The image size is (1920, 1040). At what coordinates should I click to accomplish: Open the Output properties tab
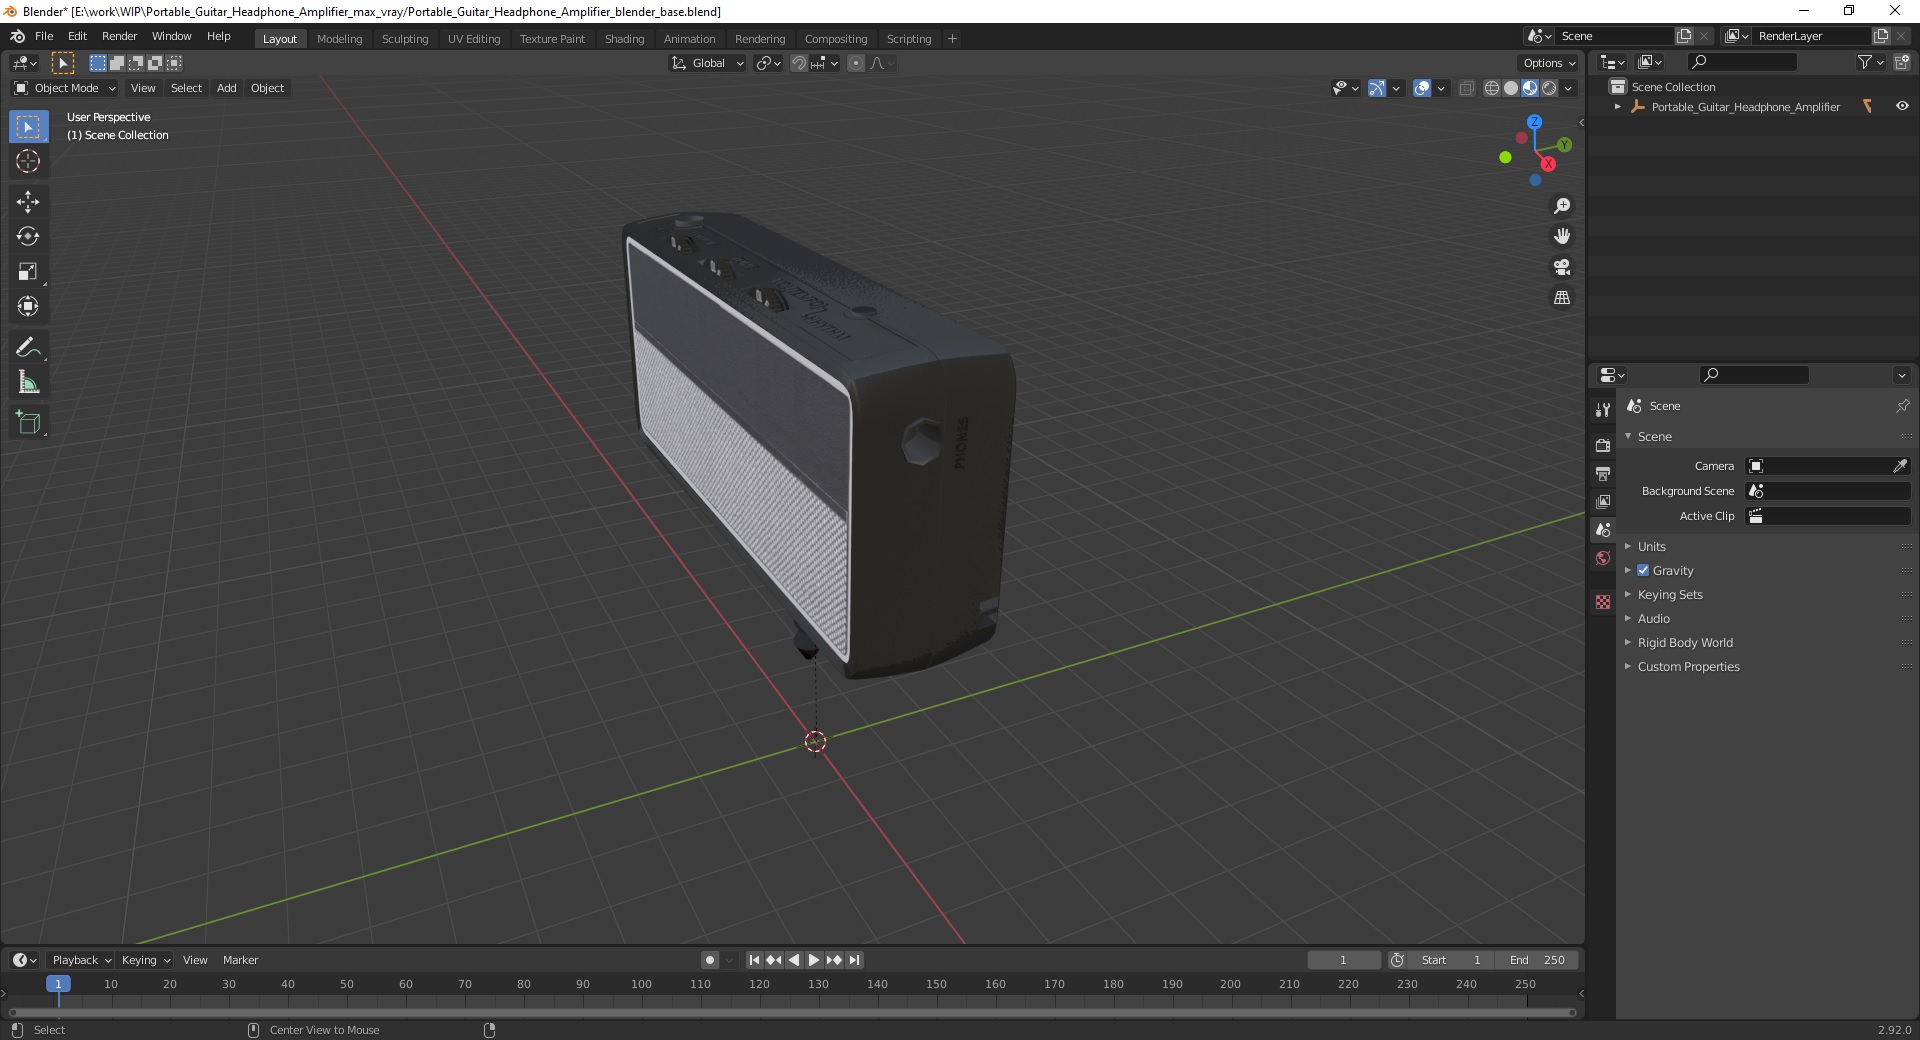[1603, 473]
